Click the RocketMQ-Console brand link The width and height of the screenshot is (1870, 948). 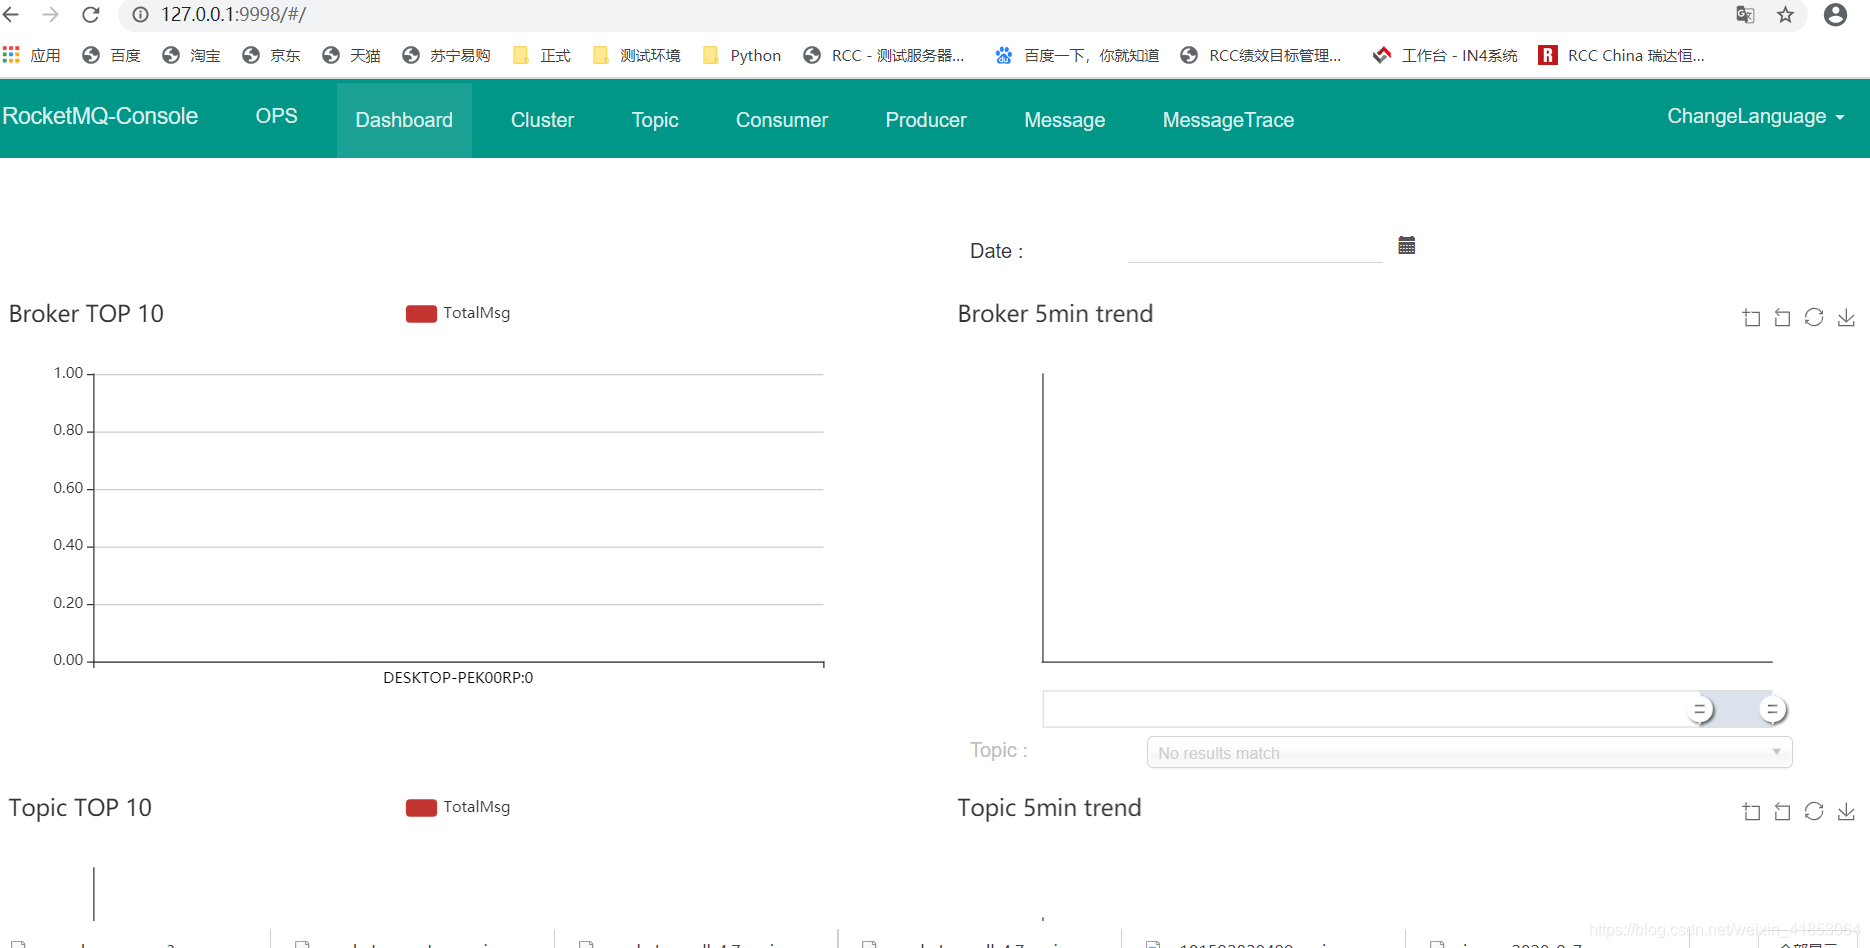coord(100,116)
